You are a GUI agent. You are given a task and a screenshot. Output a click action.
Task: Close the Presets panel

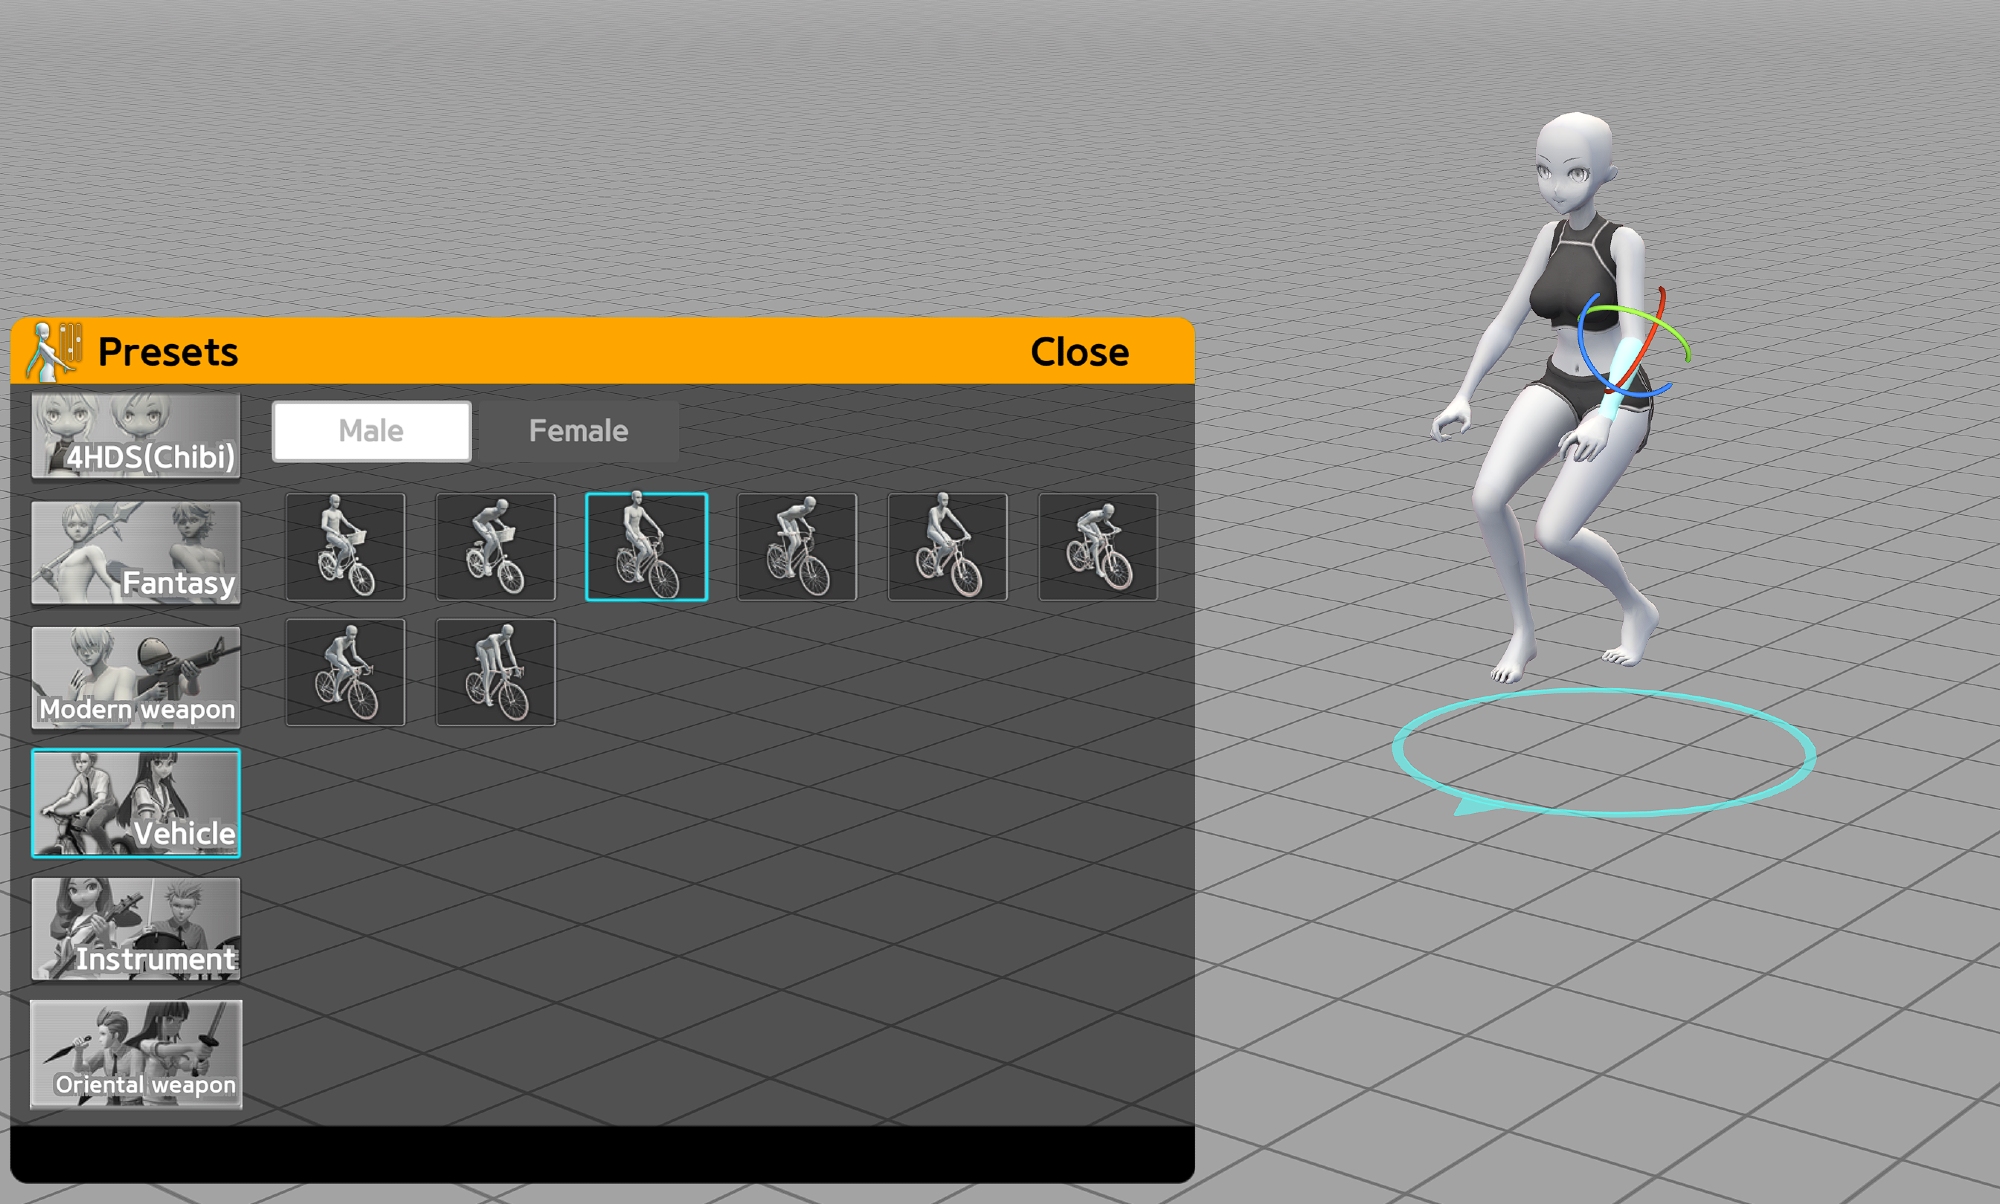click(1079, 352)
